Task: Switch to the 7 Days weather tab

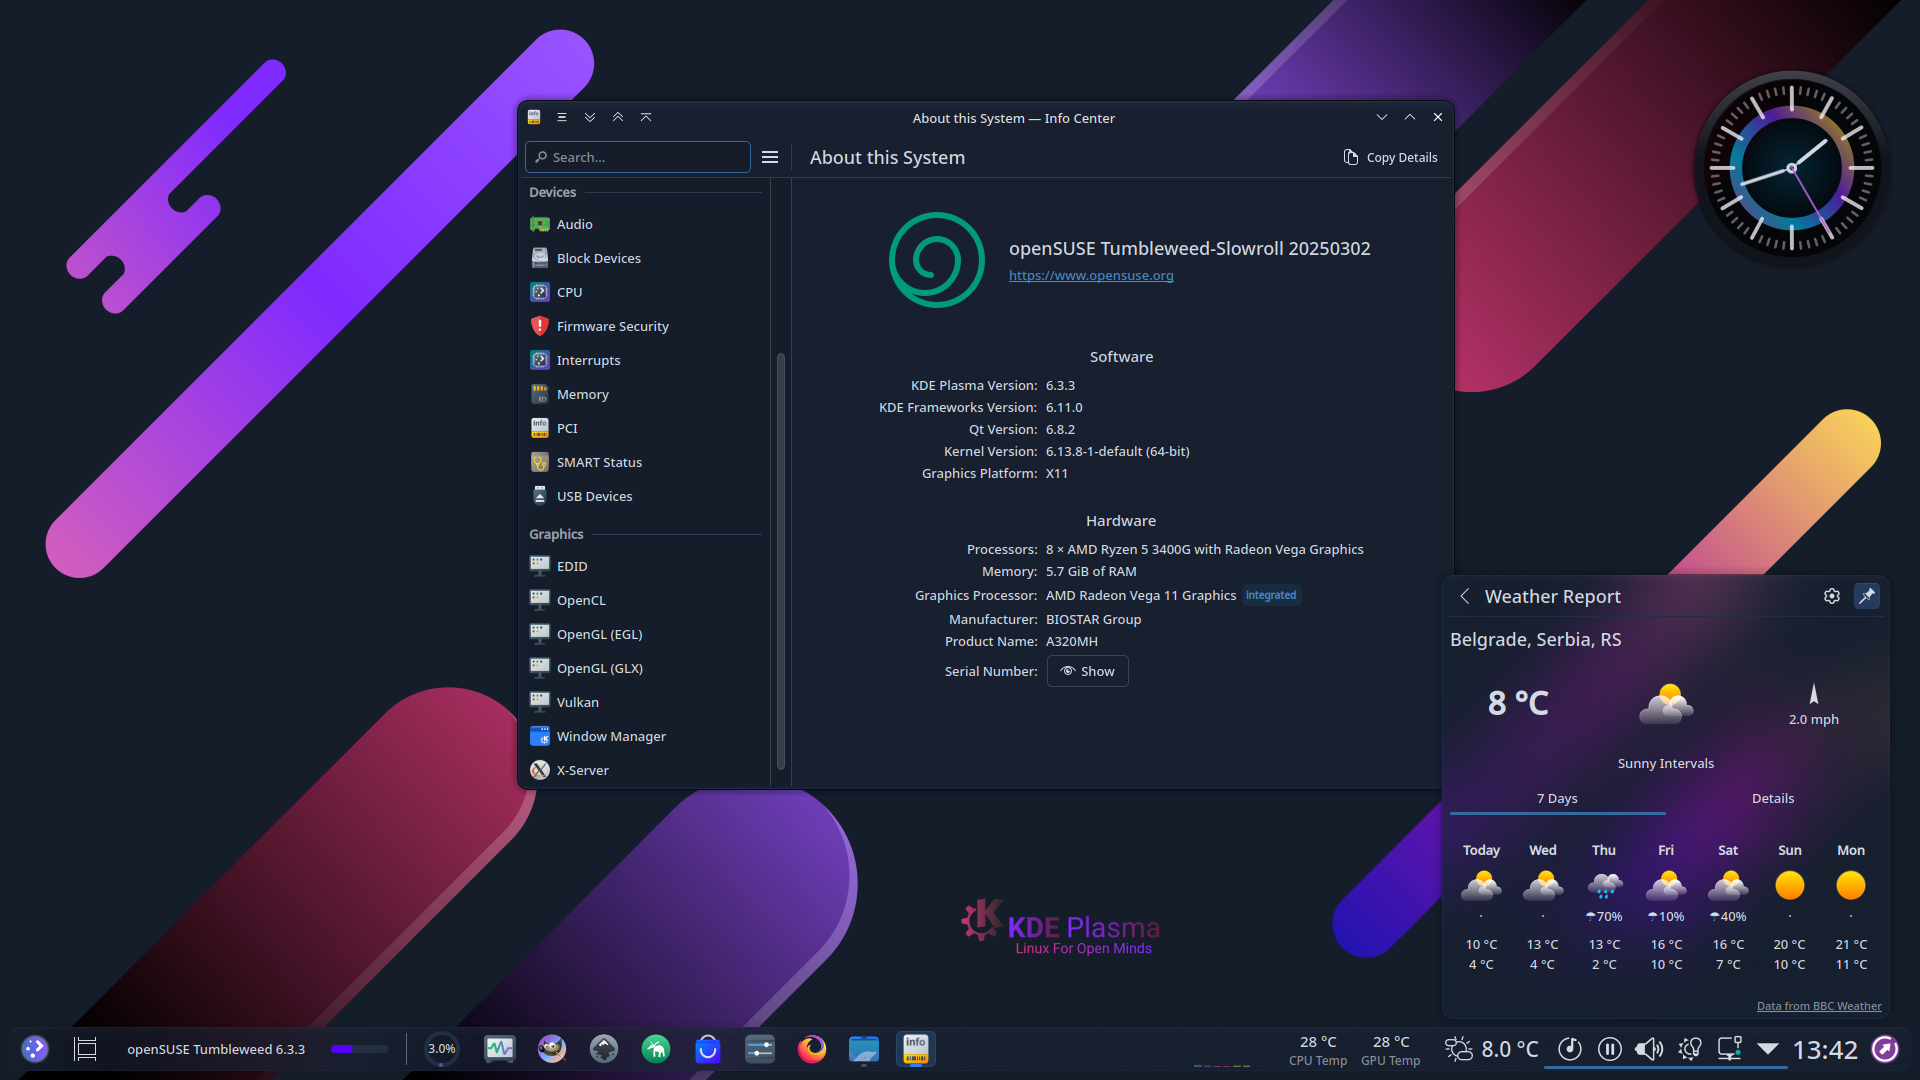Action: click(1557, 798)
